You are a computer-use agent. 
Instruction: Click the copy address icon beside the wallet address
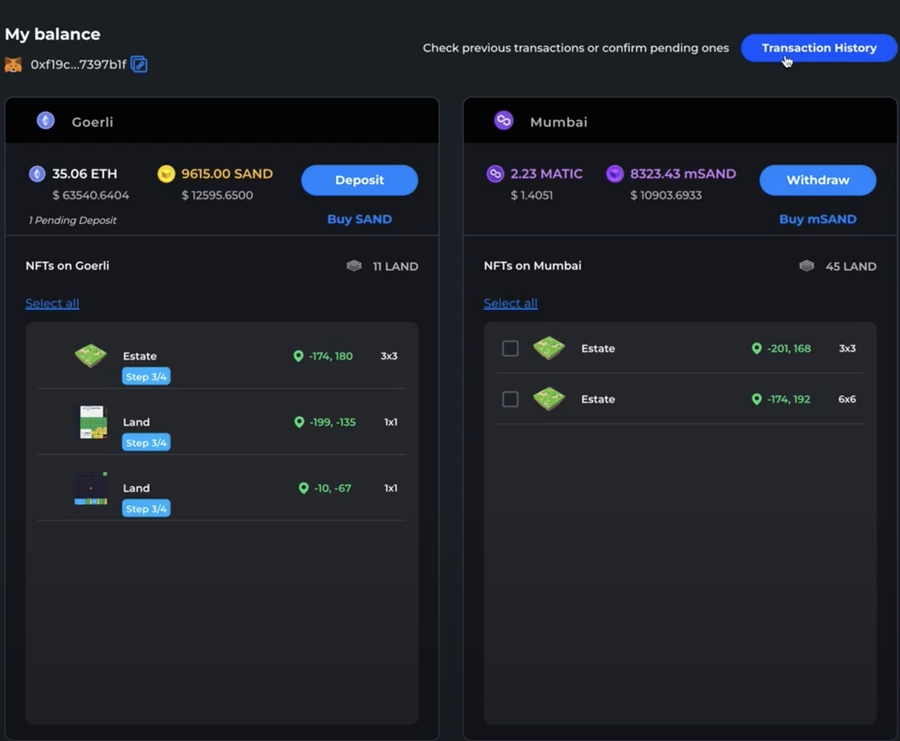coord(139,65)
